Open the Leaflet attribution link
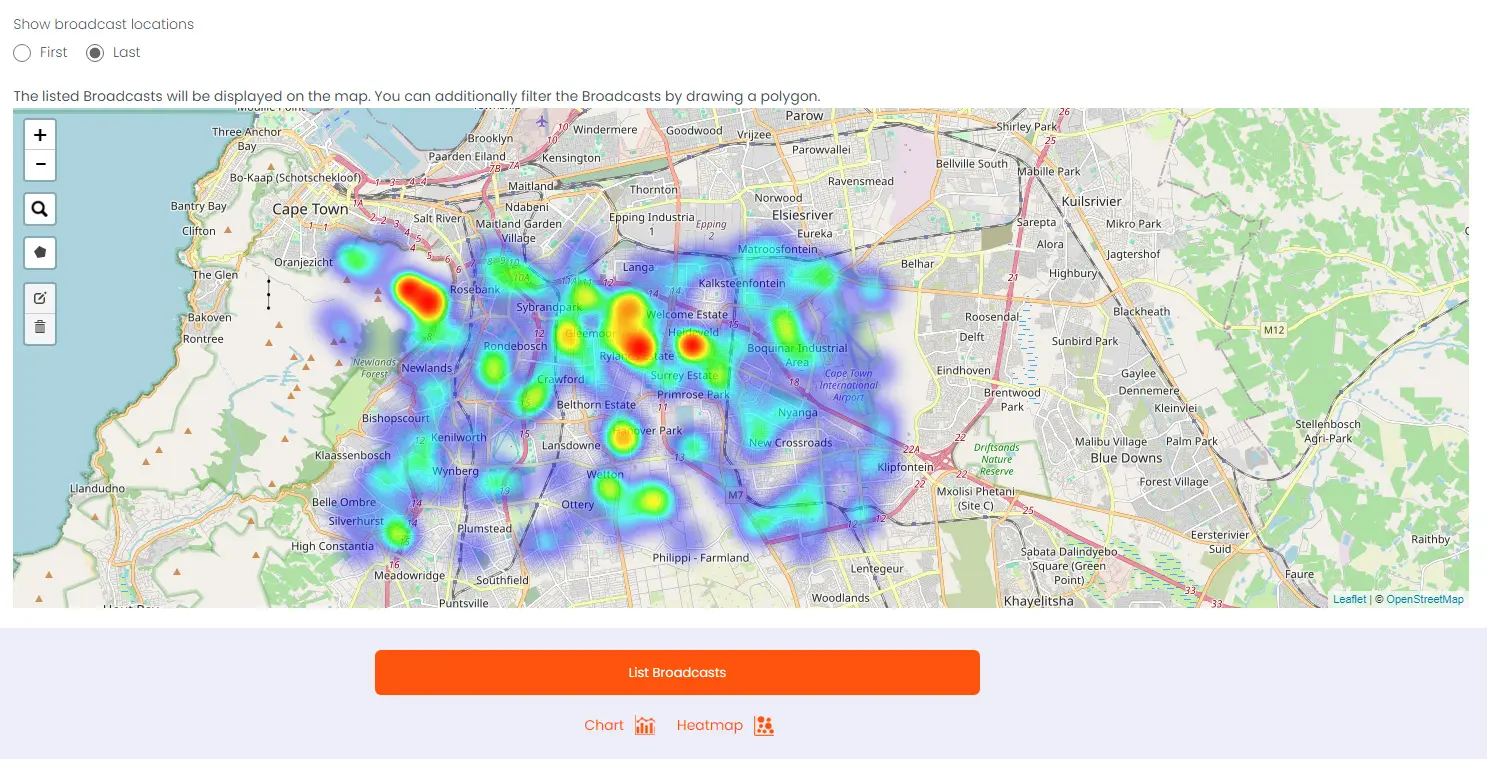The height and width of the screenshot is (759, 1487). pyautogui.click(x=1349, y=600)
